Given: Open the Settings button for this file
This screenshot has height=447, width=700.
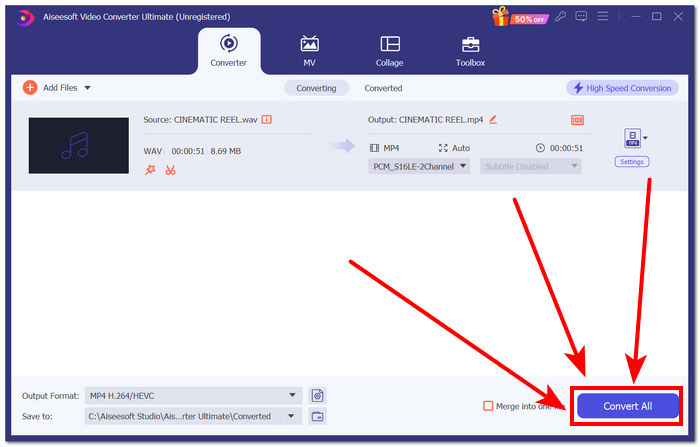Looking at the screenshot, I should coord(632,162).
